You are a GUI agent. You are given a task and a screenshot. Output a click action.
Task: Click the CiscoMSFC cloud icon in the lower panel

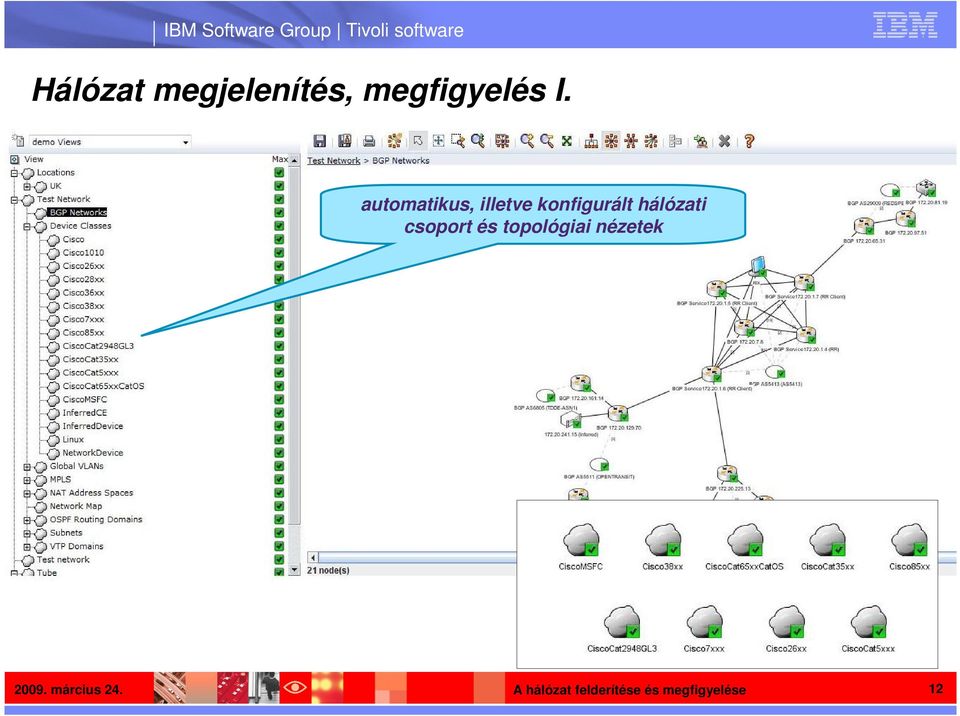[582, 540]
